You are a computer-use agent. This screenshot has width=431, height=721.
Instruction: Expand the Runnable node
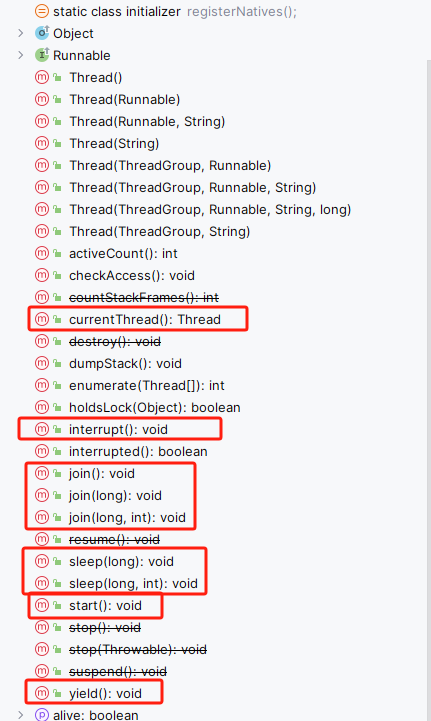click(x=21, y=55)
